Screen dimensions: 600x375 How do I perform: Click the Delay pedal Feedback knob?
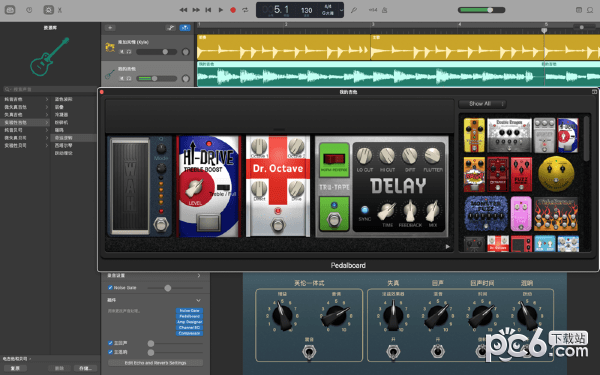[x=410, y=211]
